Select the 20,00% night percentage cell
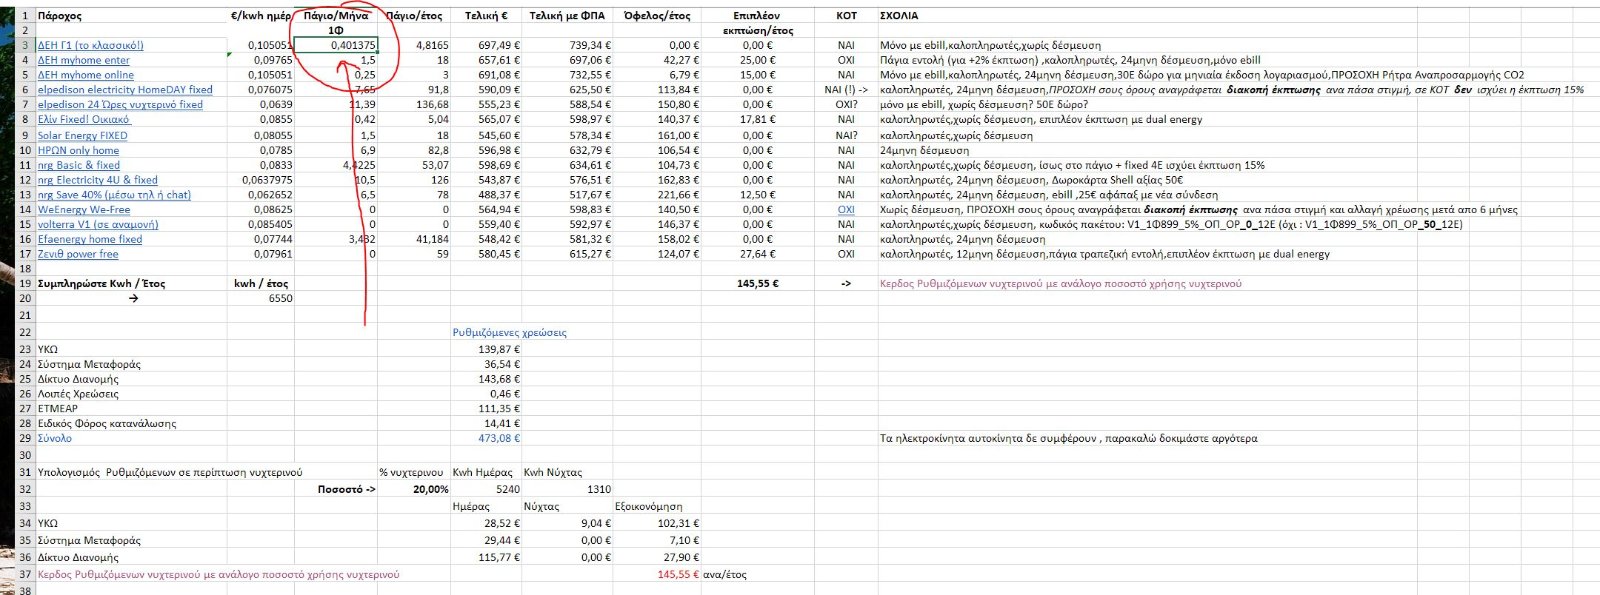The width and height of the screenshot is (1600, 595). (414, 490)
